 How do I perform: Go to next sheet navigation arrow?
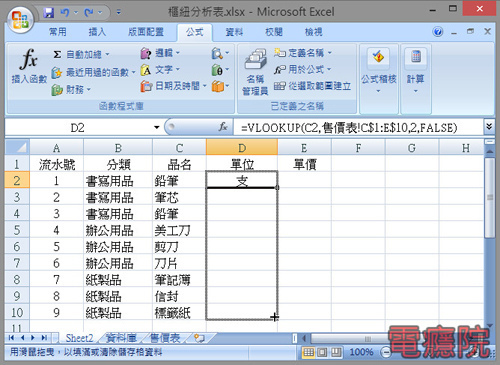33,338
